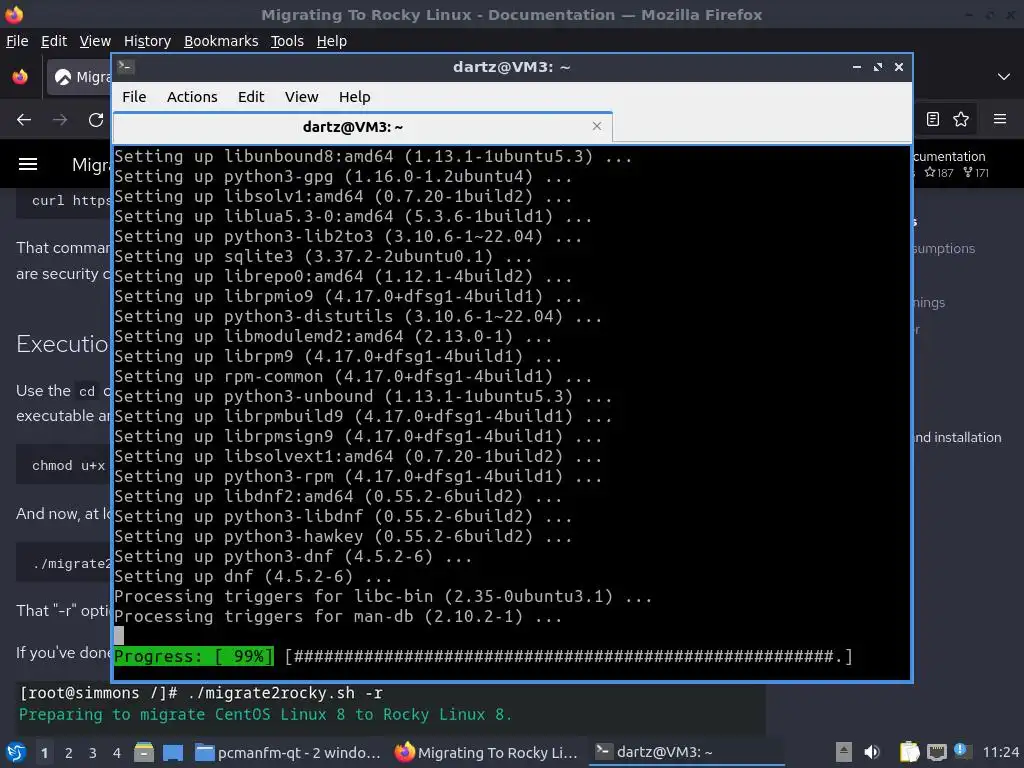1024x768 pixels.
Task: Open clipboard manager tray icon
Action: (909, 752)
